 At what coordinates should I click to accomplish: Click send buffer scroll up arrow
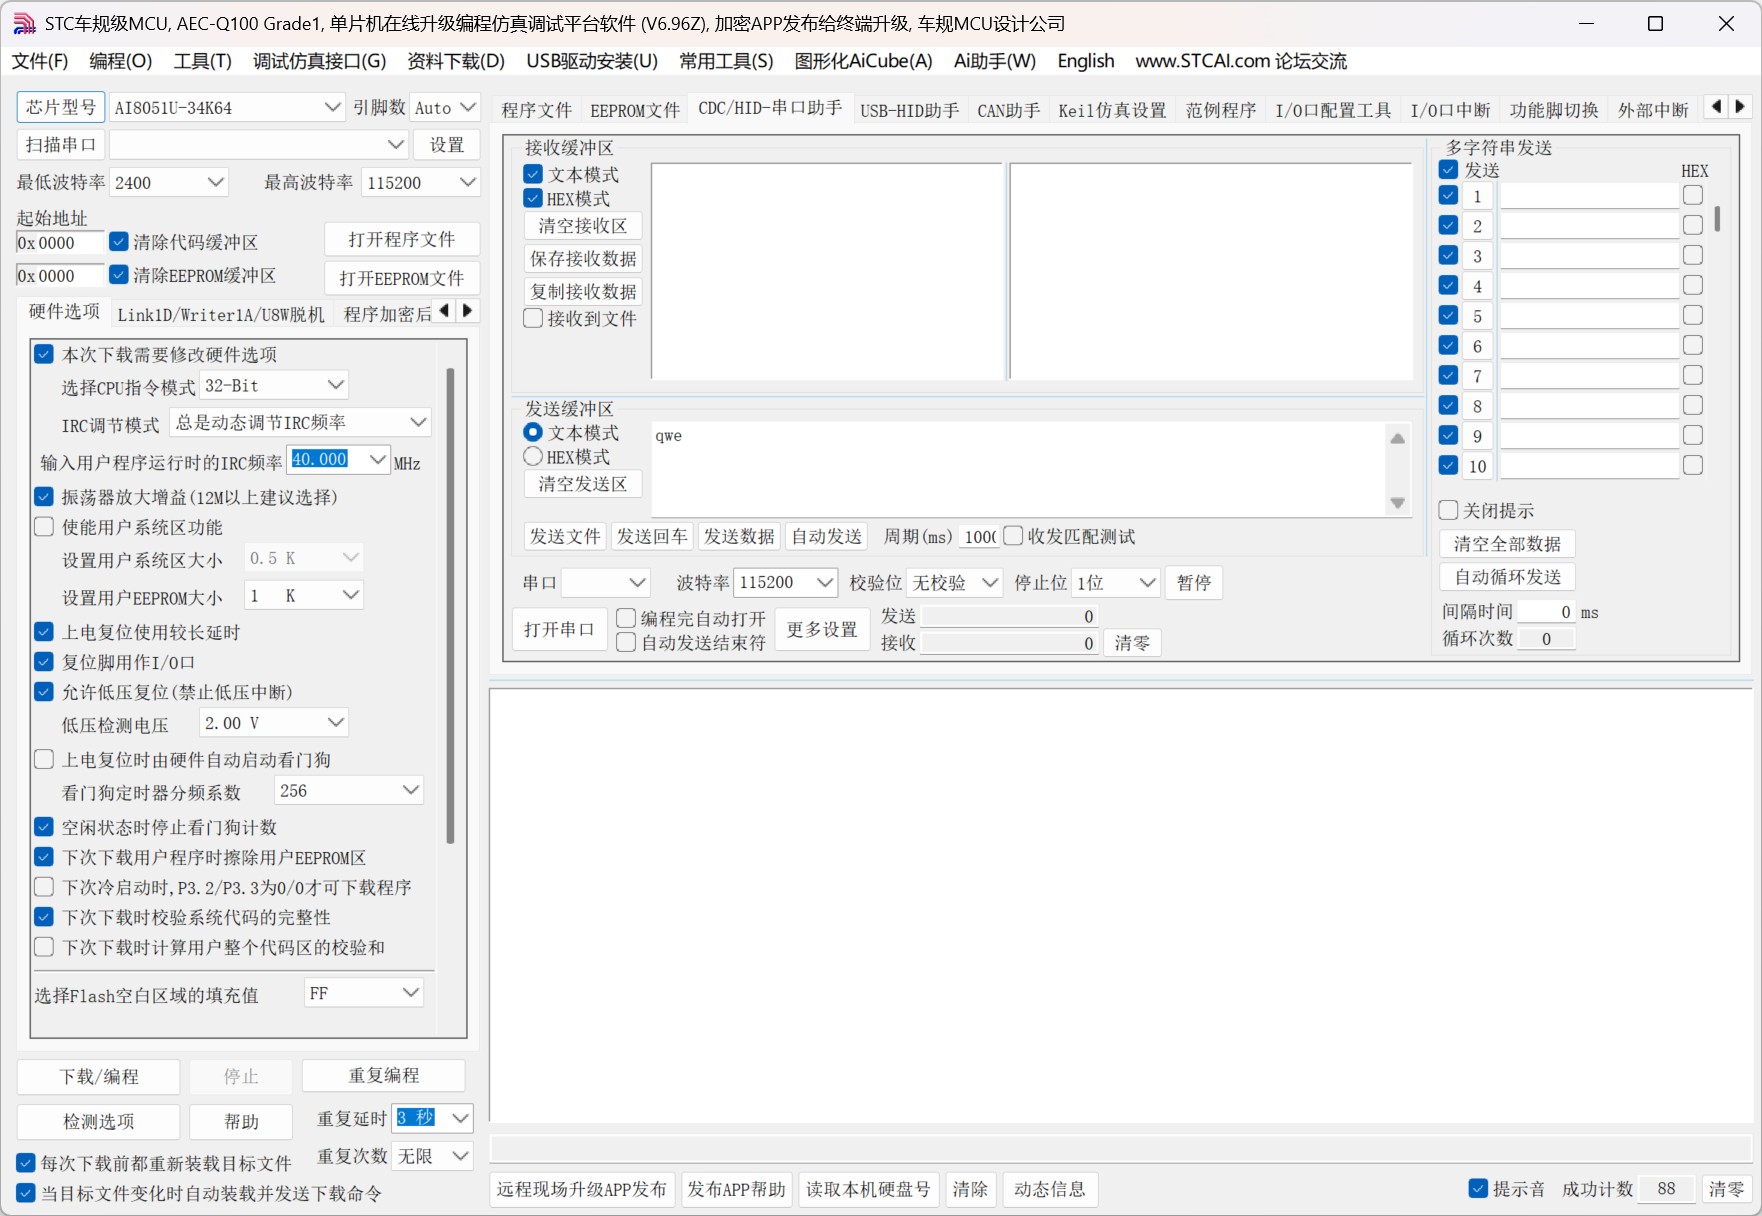coord(1398,438)
